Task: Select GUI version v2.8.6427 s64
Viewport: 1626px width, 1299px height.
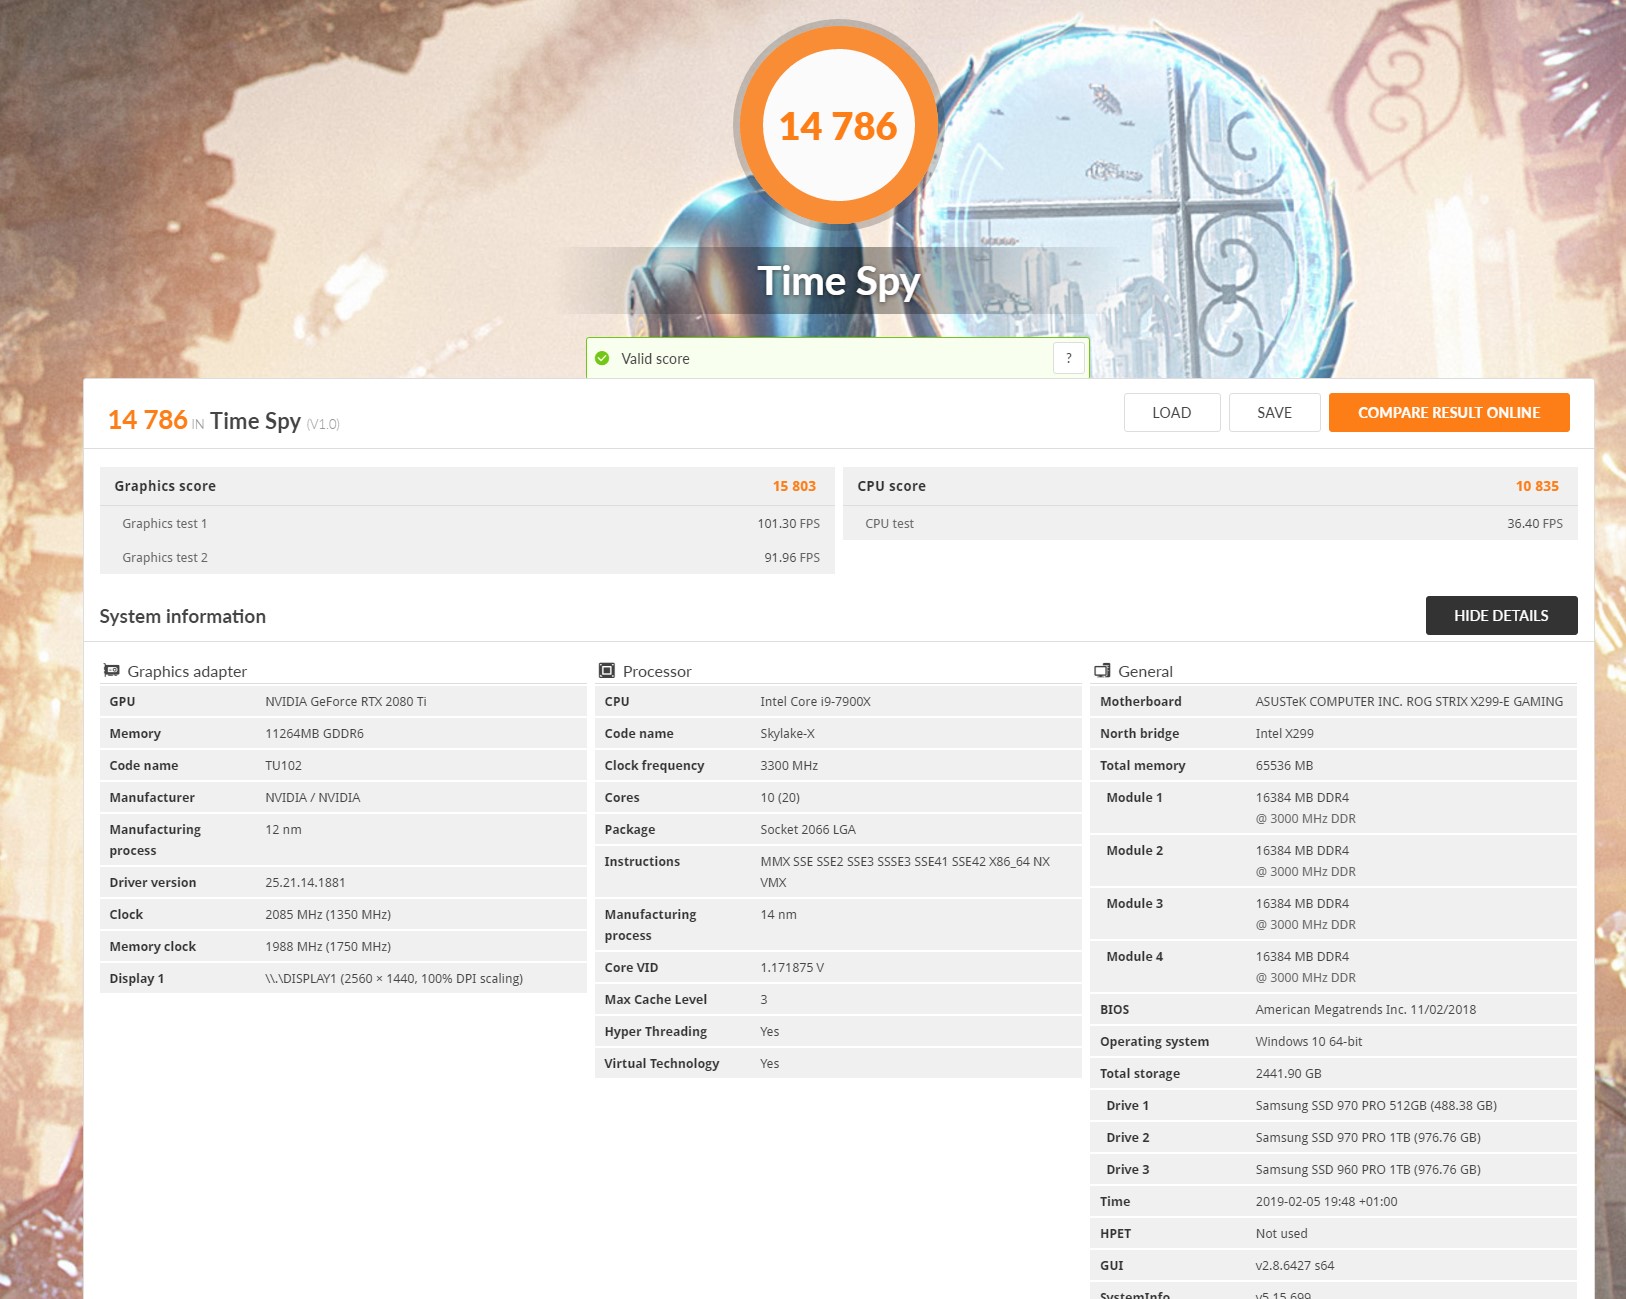Action: (1295, 1266)
